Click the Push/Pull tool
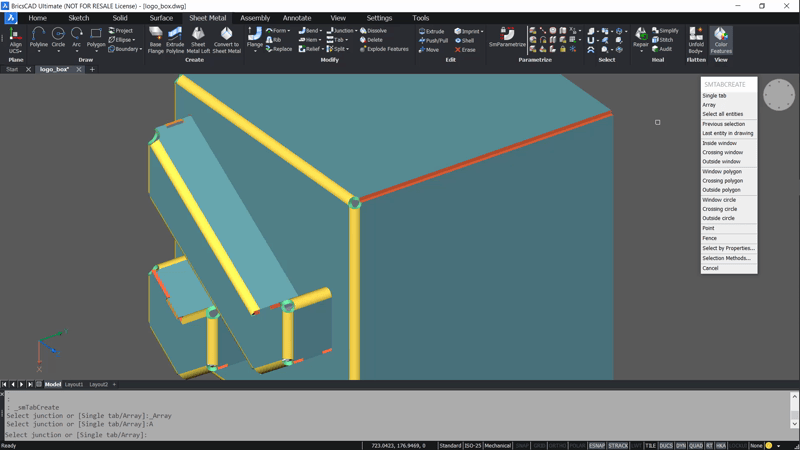Screen dimensions: 800x450 [433, 40]
